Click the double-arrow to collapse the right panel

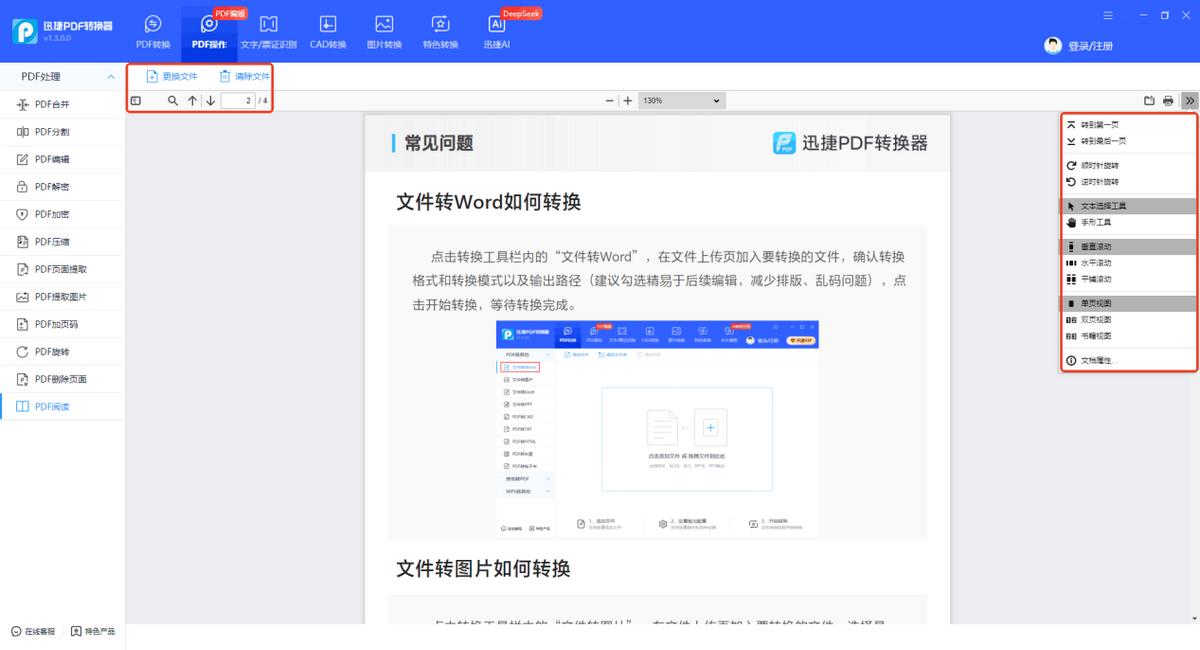[x=1190, y=100]
